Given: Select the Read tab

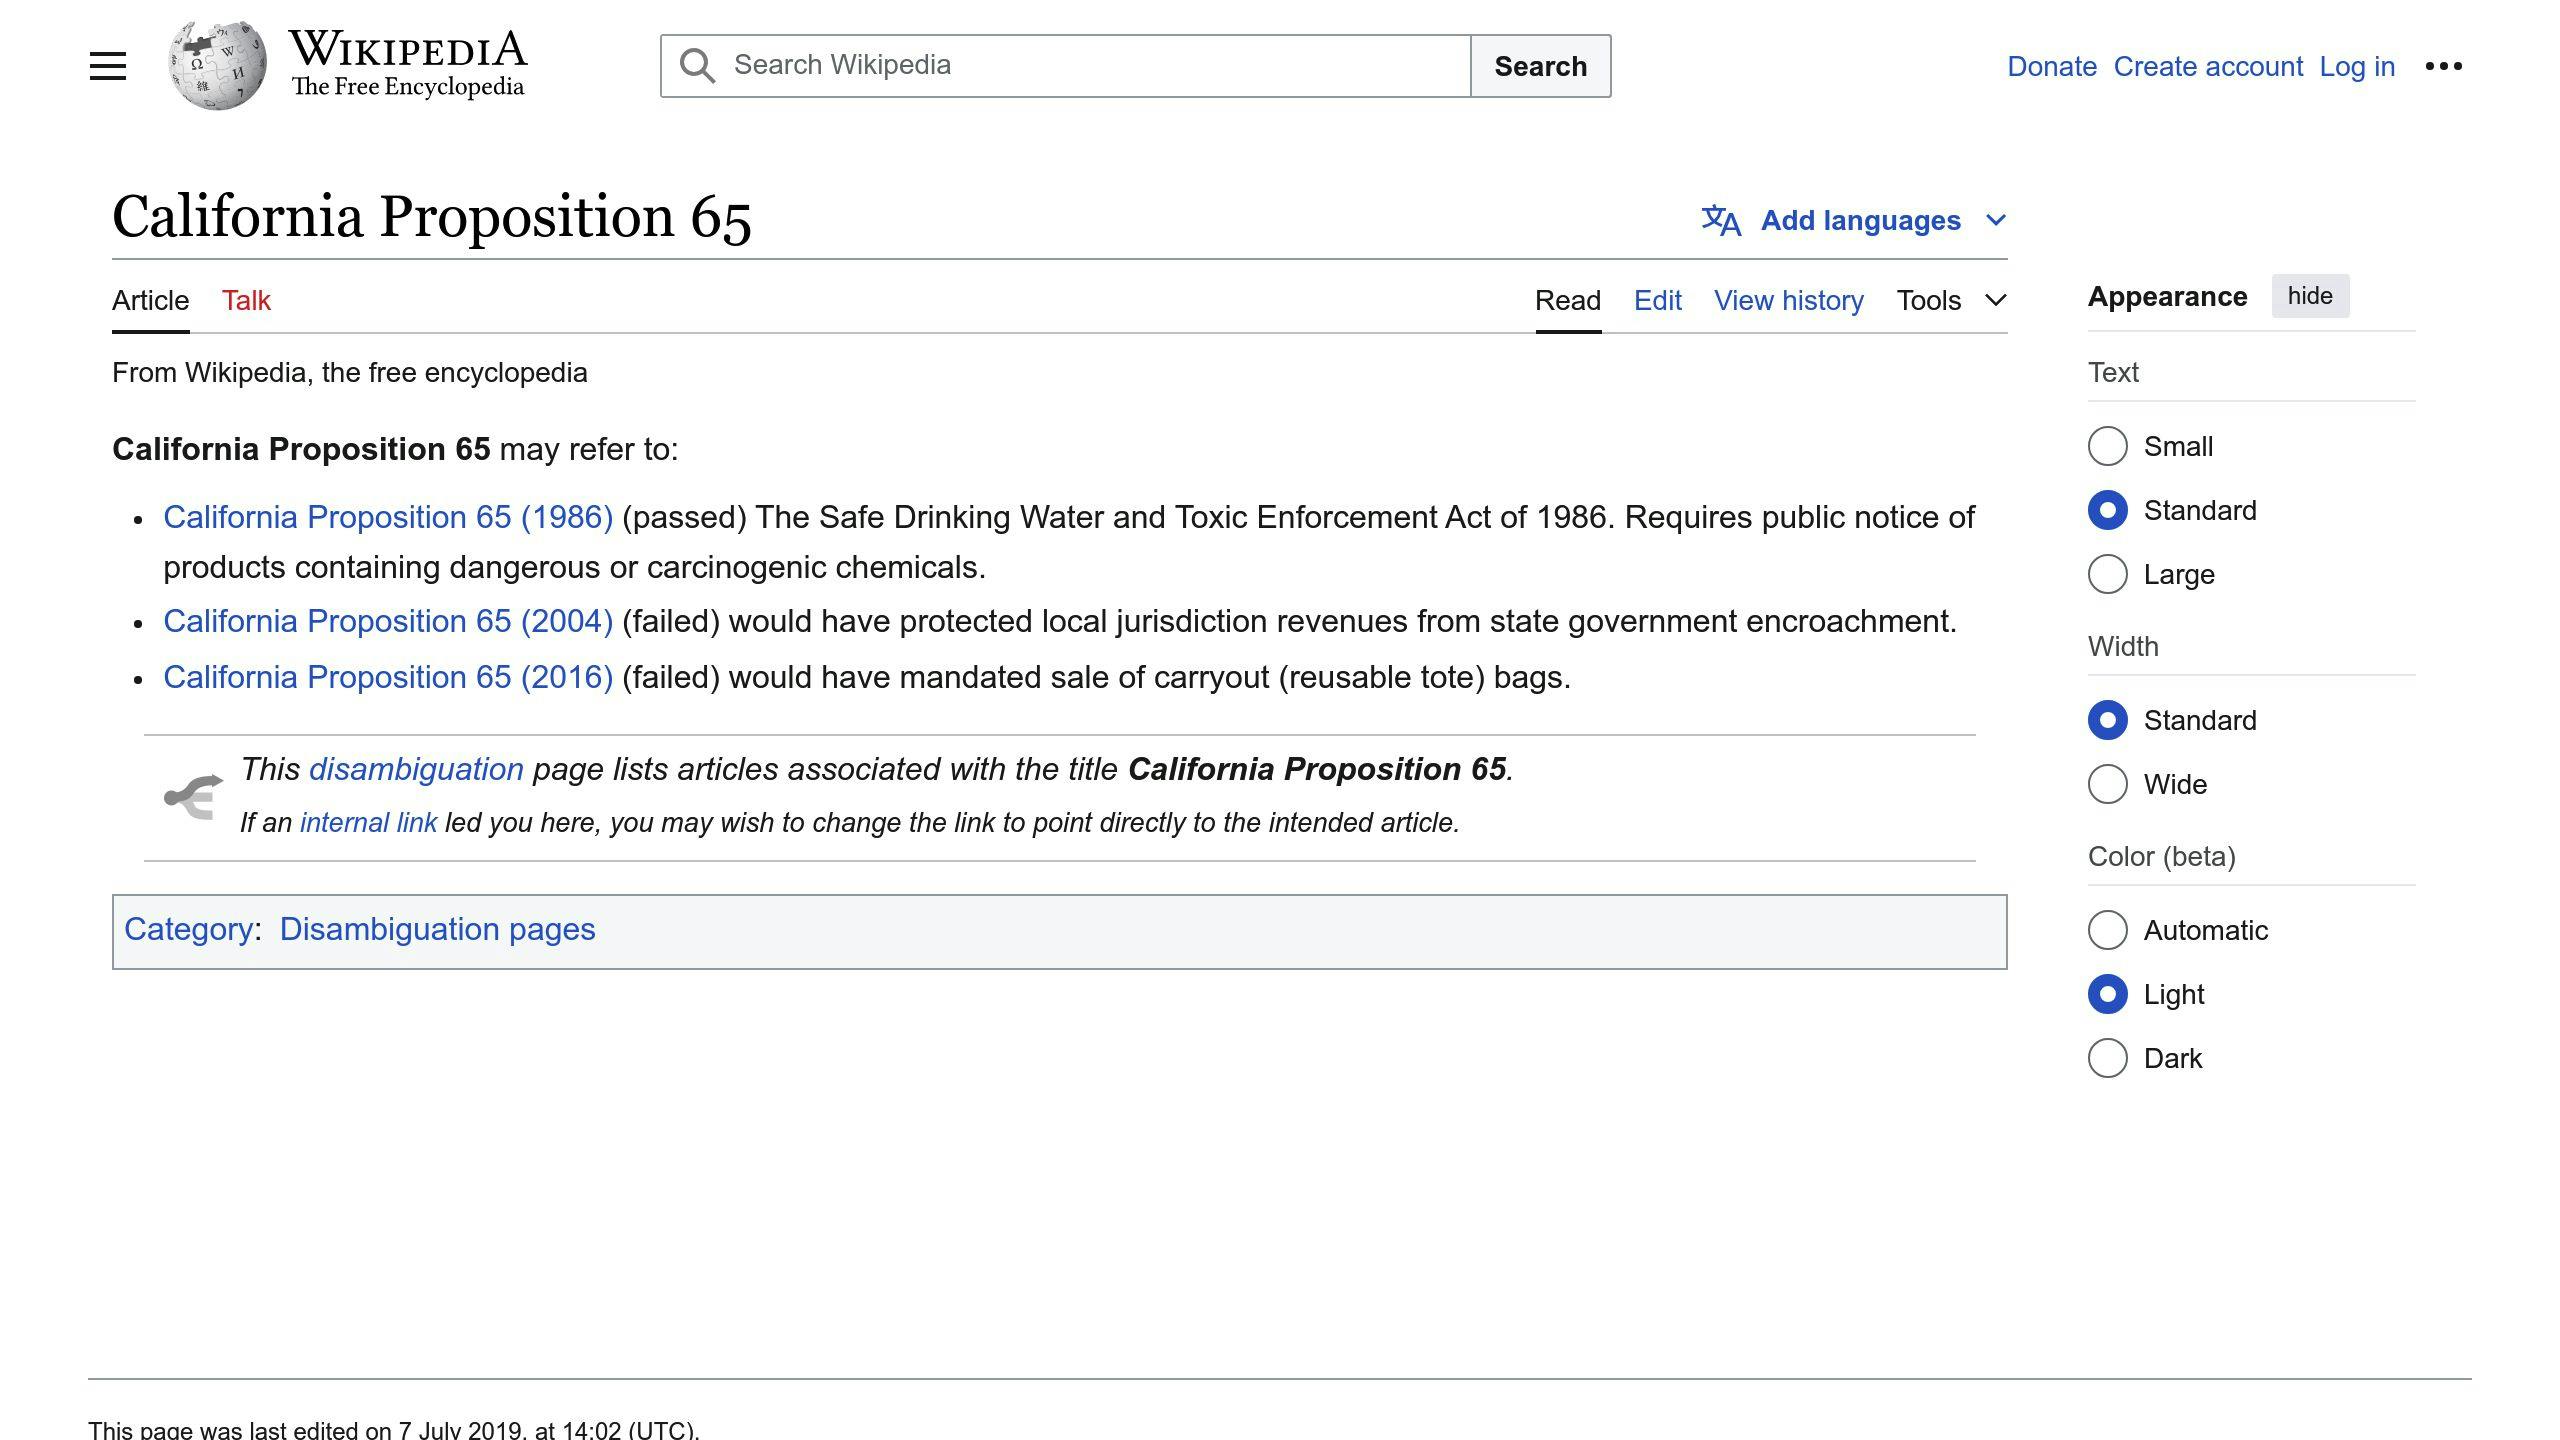Looking at the screenshot, I should [1568, 300].
